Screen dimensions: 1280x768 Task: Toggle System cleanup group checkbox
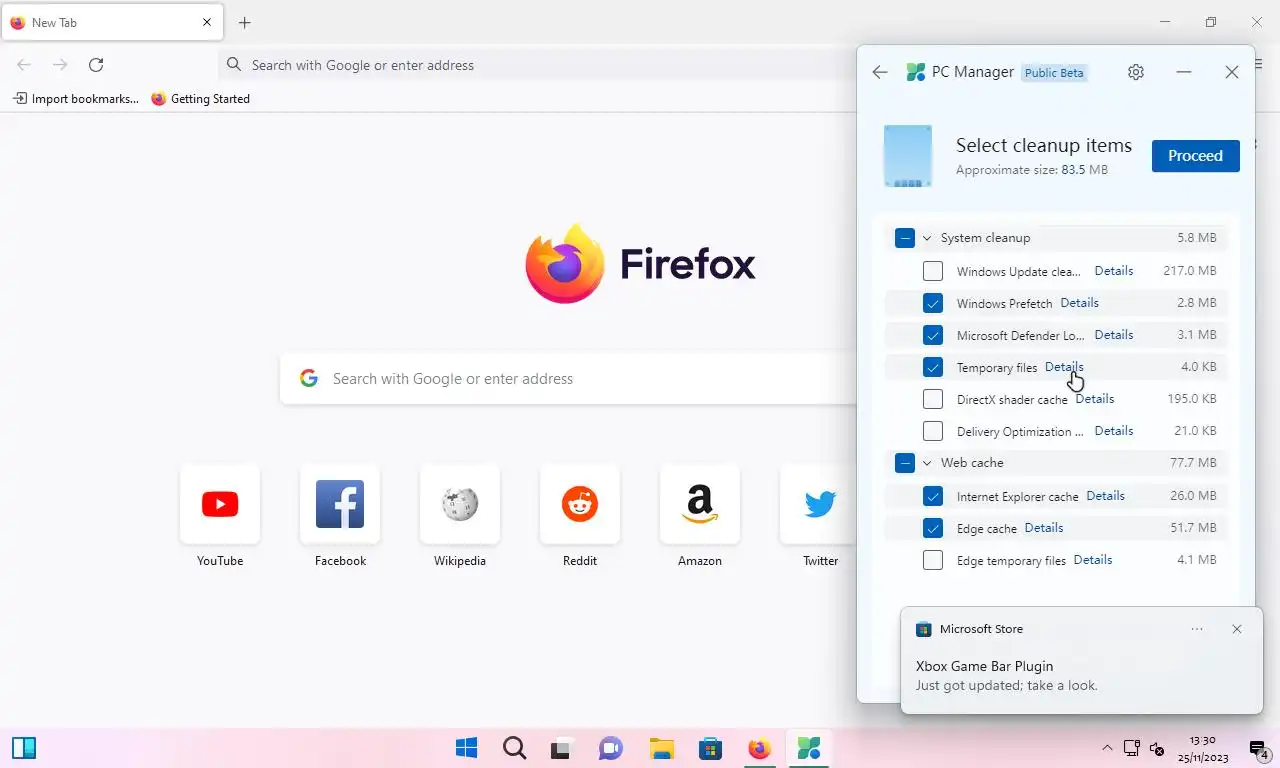(904, 238)
